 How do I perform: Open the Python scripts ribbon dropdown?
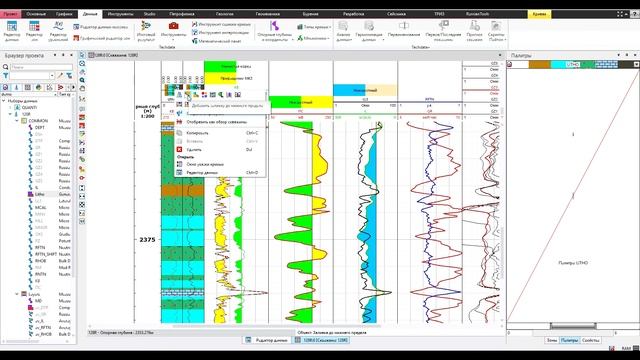pyautogui.click(x=496, y=31)
